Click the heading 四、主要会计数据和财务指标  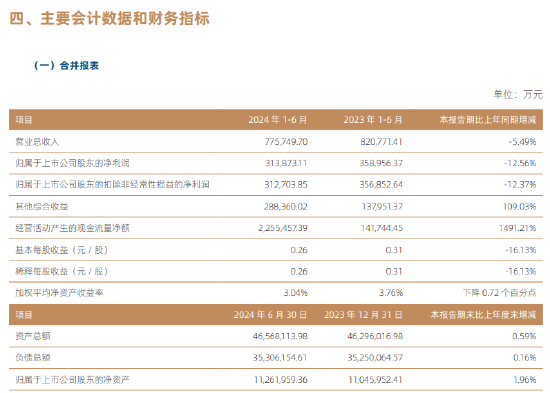(109, 18)
